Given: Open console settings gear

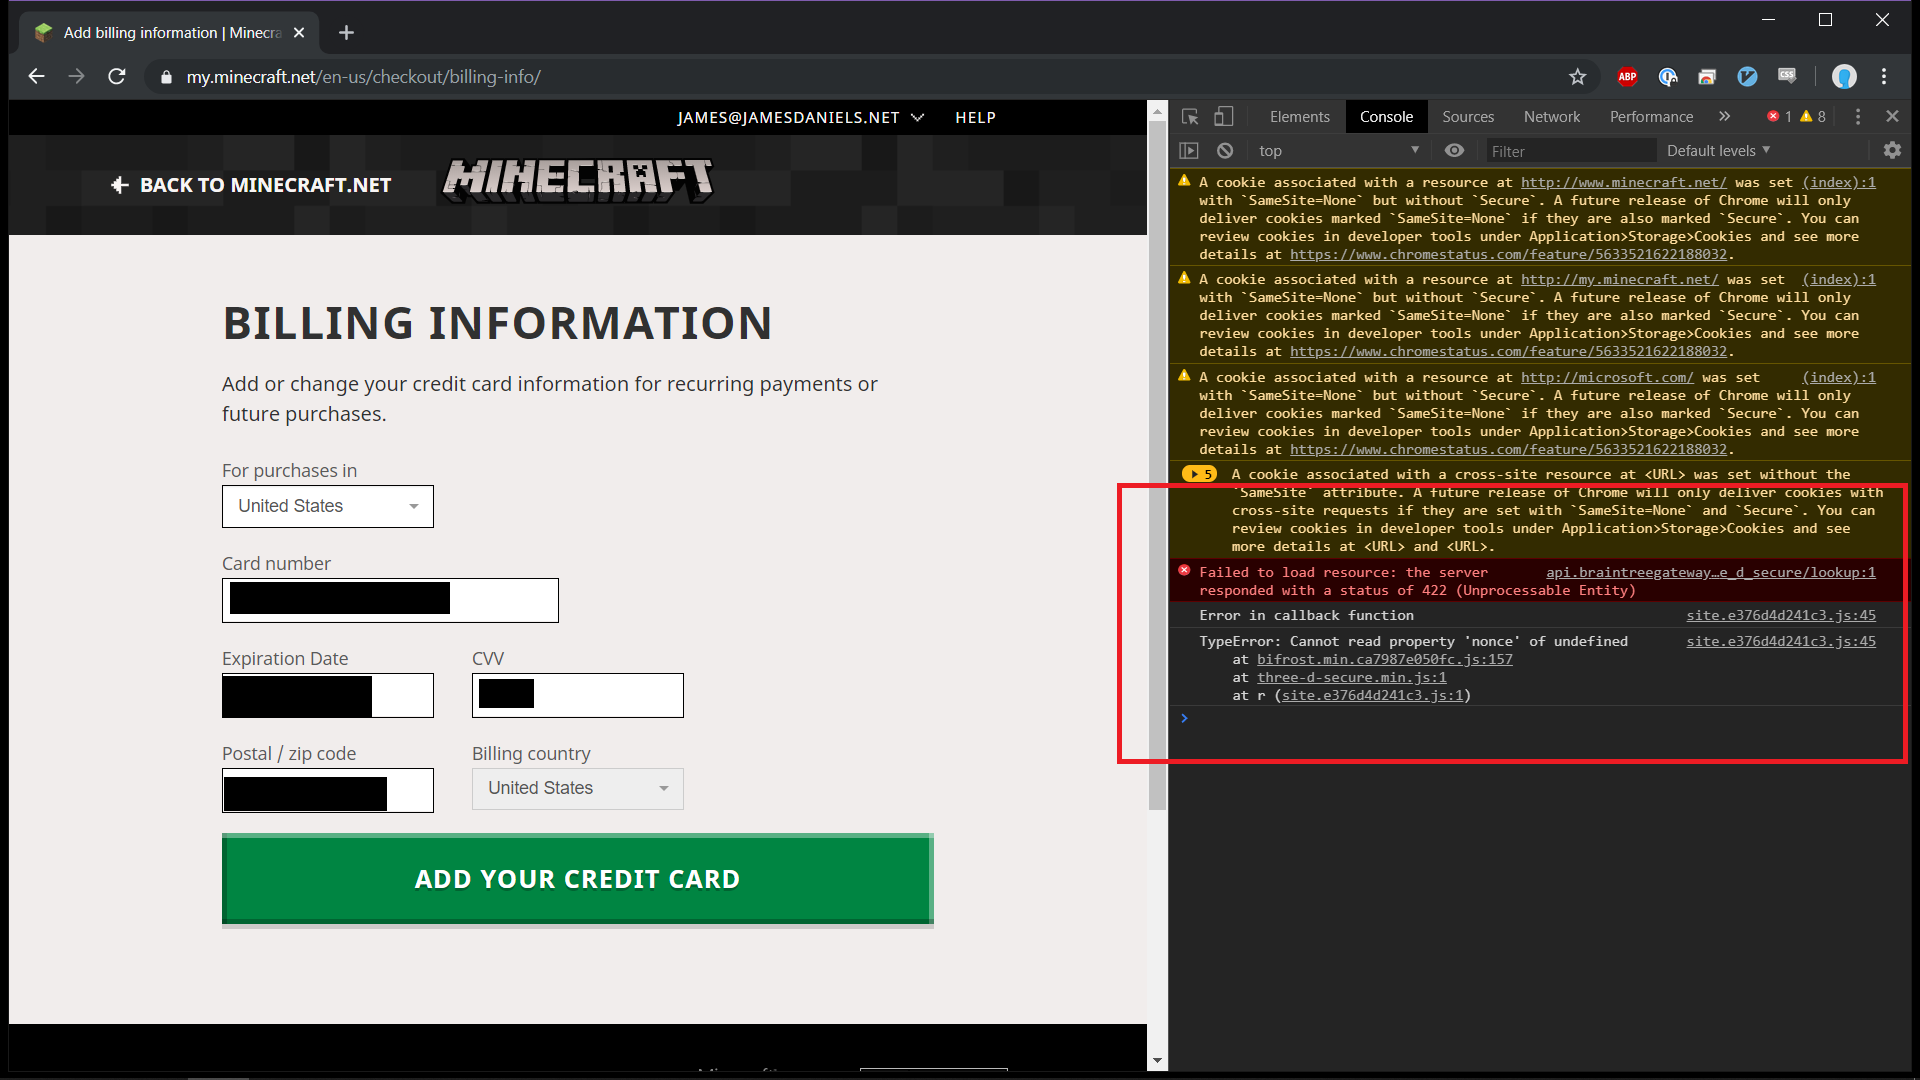Looking at the screenshot, I should tap(1892, 151).
